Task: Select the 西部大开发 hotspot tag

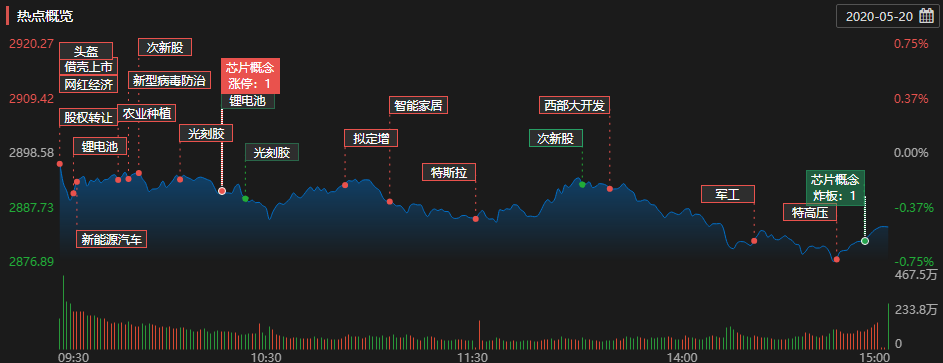Action: [x=574, y=105]
